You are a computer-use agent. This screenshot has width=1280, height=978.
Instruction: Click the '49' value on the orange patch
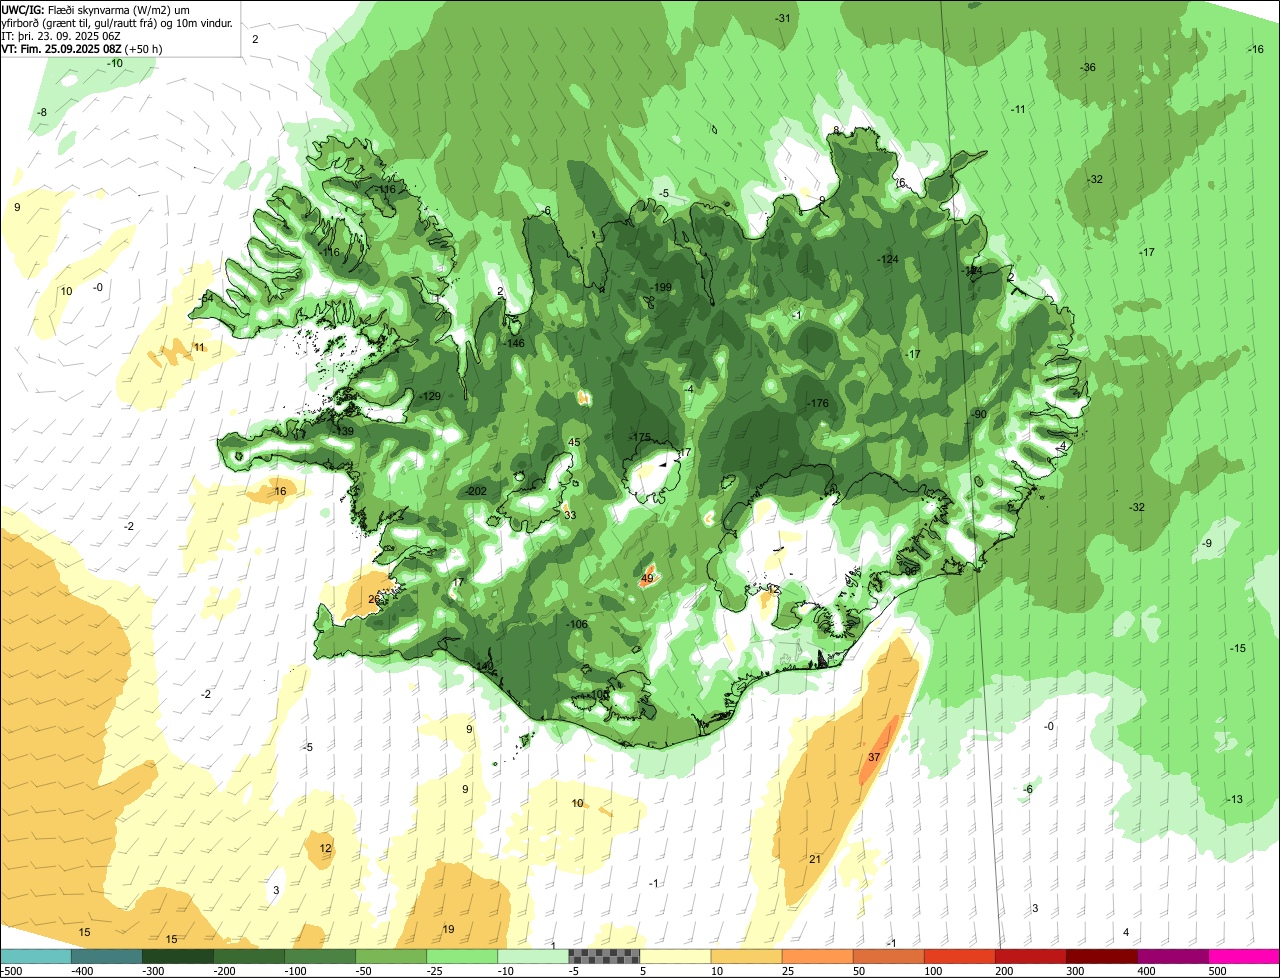tap(647, 578)
